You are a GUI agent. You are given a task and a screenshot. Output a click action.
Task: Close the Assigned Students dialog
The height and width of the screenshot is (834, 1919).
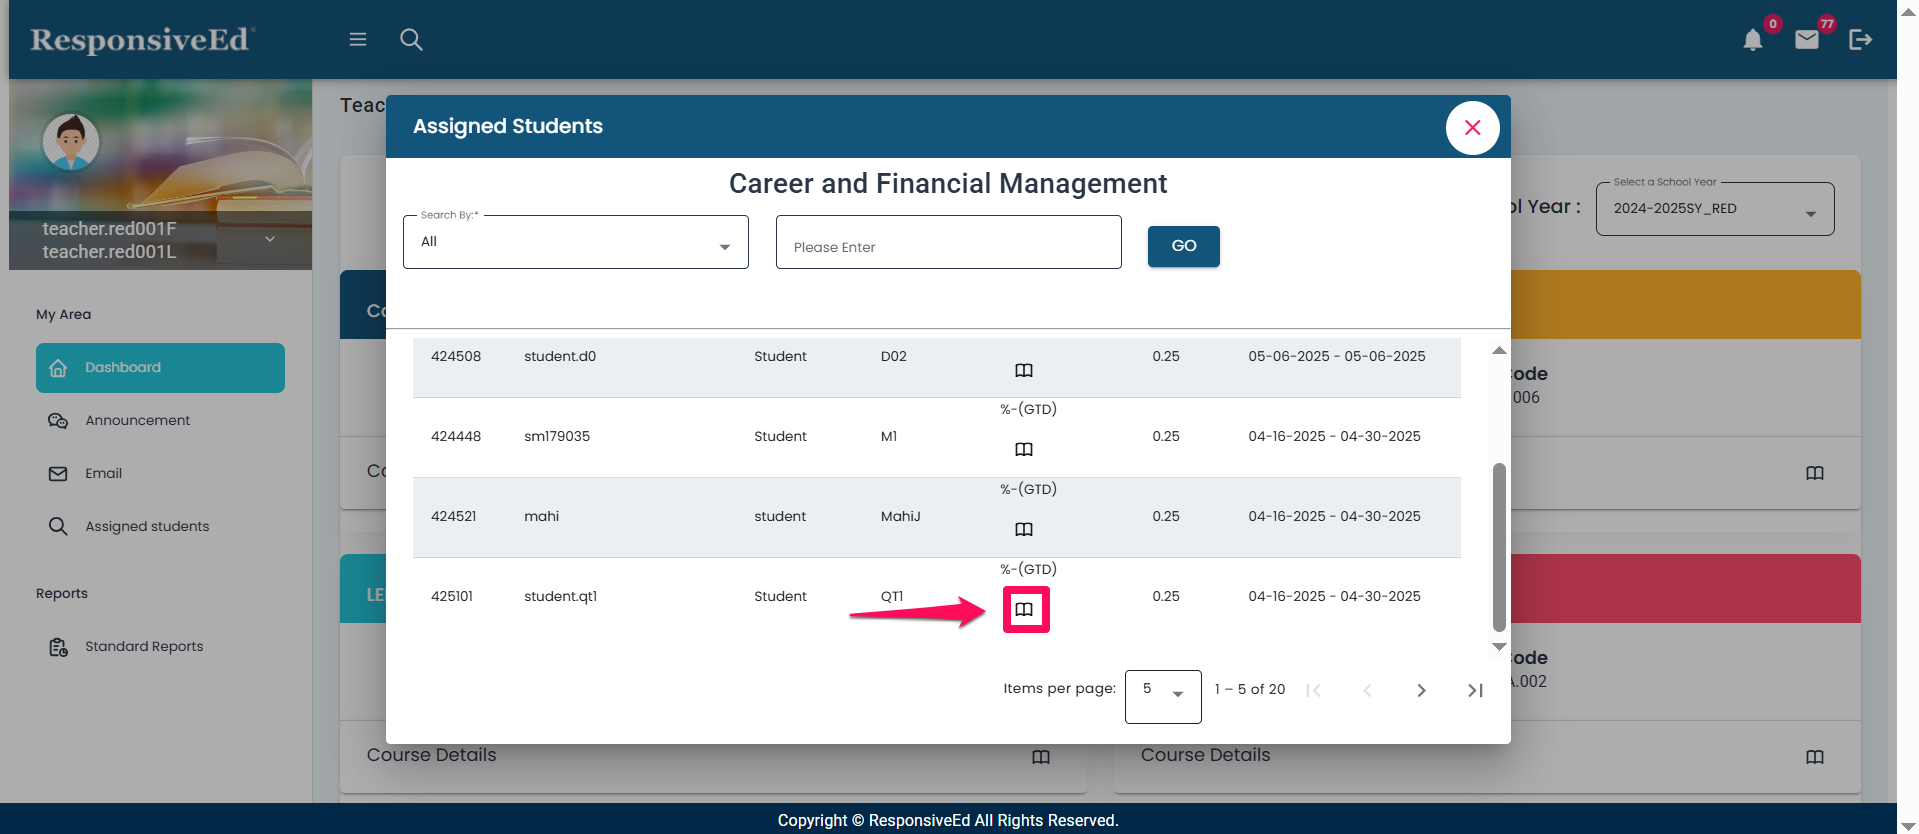(x=1472, y=128)
